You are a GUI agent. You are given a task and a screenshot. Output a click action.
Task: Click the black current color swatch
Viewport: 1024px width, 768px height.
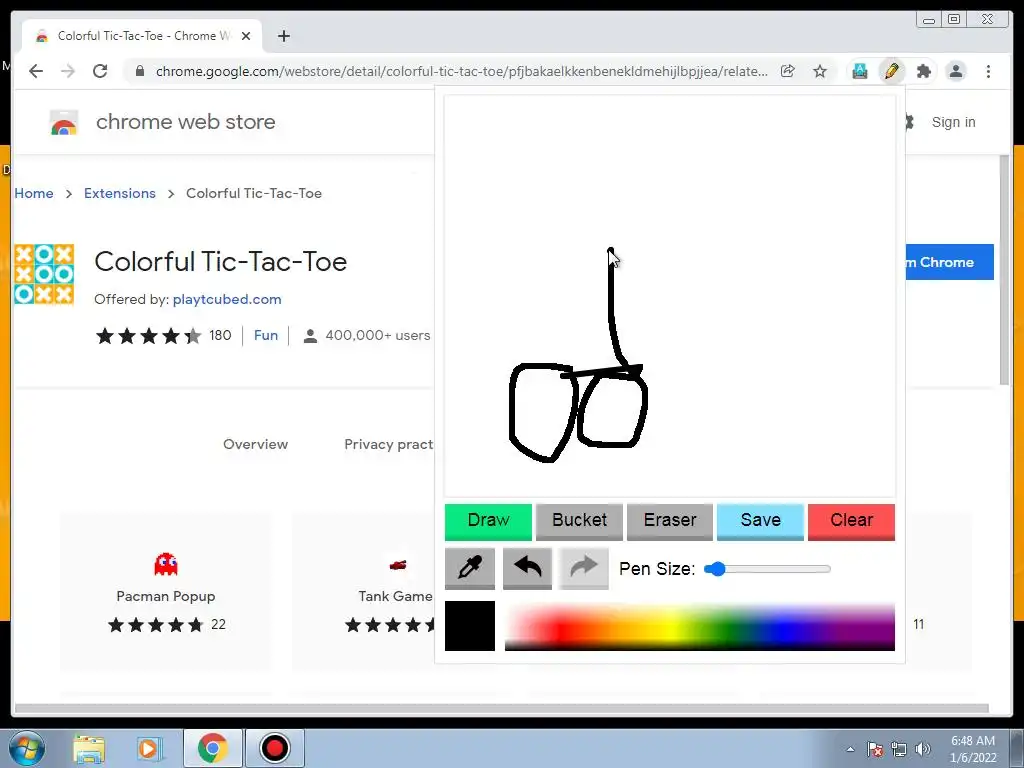(470, 626)
